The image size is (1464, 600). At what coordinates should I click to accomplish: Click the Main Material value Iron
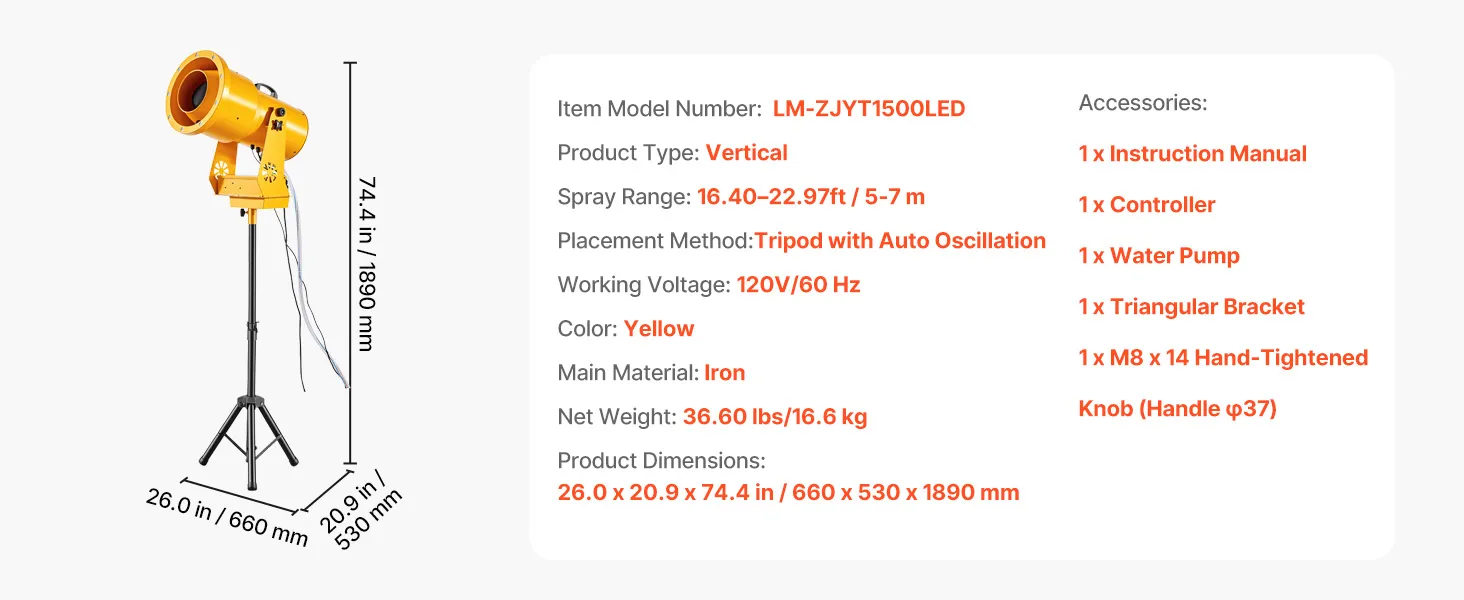click(x=724, y=373)
